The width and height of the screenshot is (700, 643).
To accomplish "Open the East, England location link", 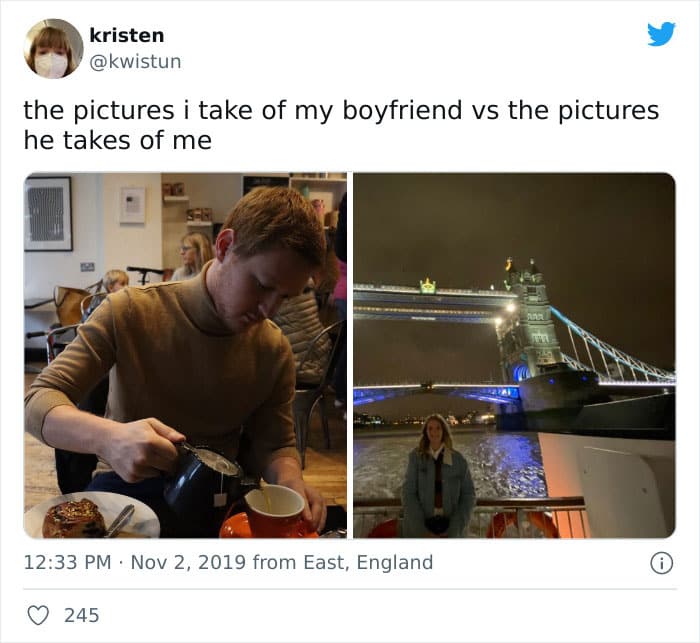I will [368, 562].
